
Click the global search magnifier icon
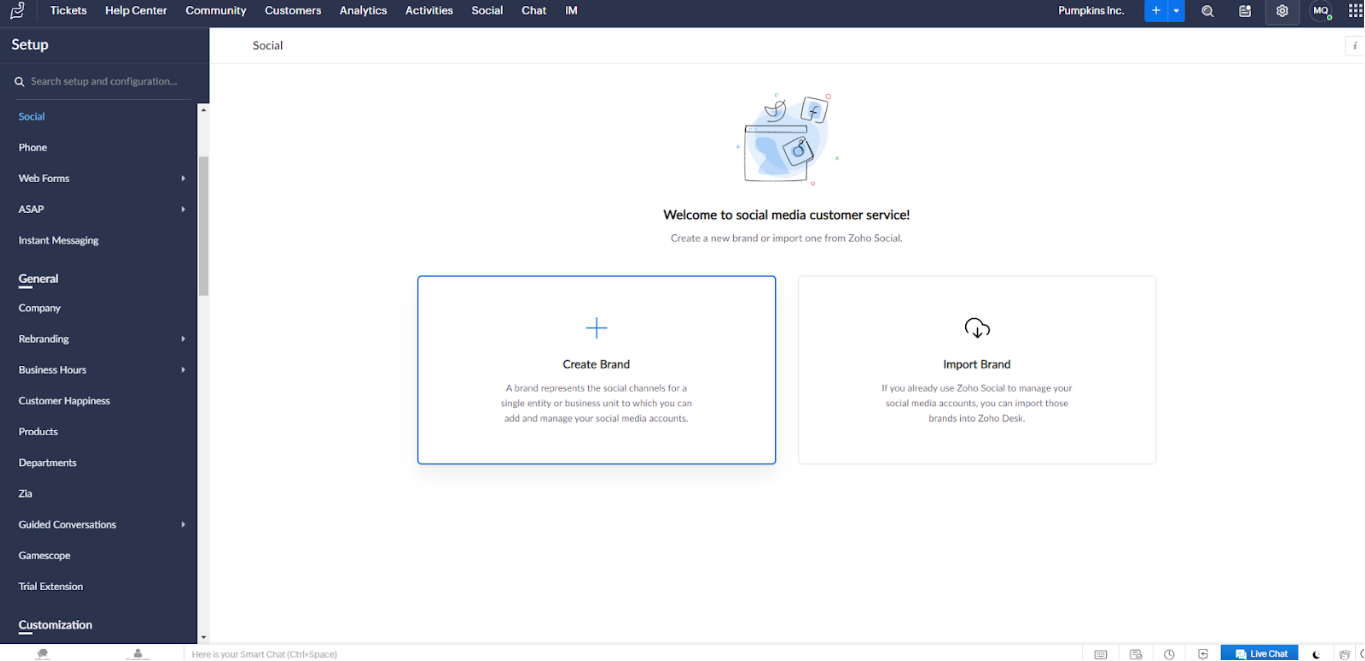click(x=1208, y=11)
